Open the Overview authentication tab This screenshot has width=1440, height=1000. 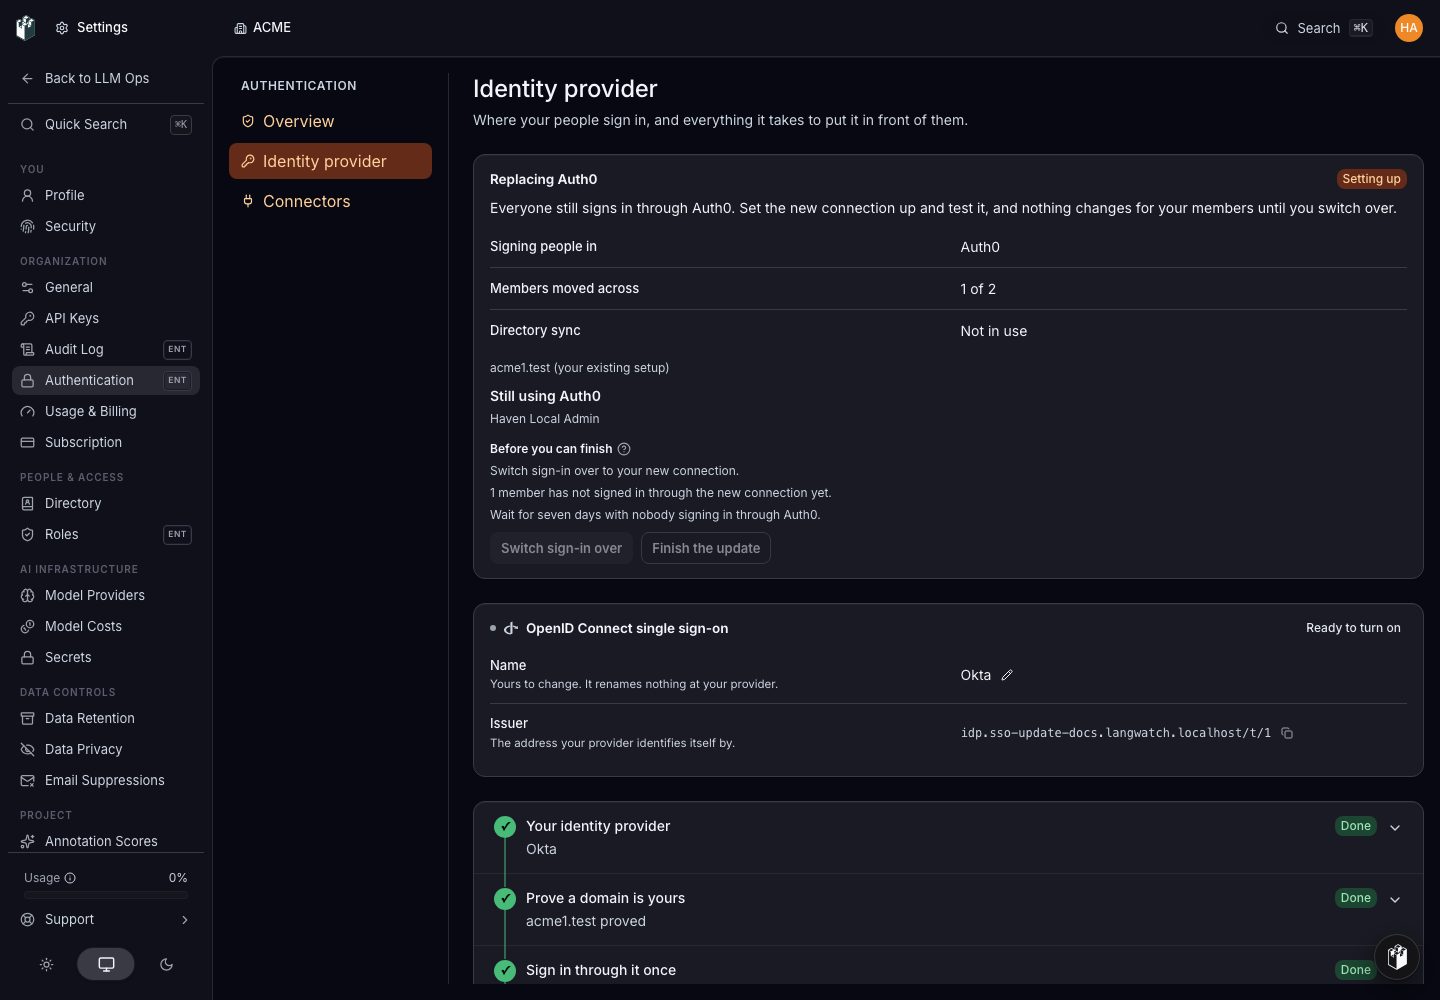[x=330, y=121]
